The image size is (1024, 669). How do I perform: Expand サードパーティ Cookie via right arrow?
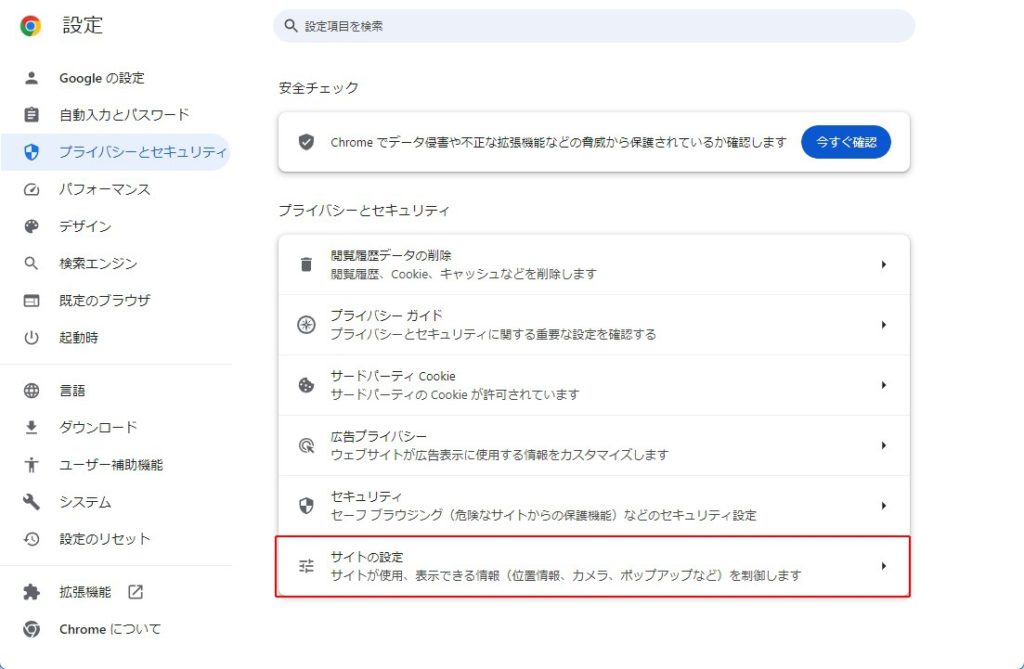tap(883, 385)
